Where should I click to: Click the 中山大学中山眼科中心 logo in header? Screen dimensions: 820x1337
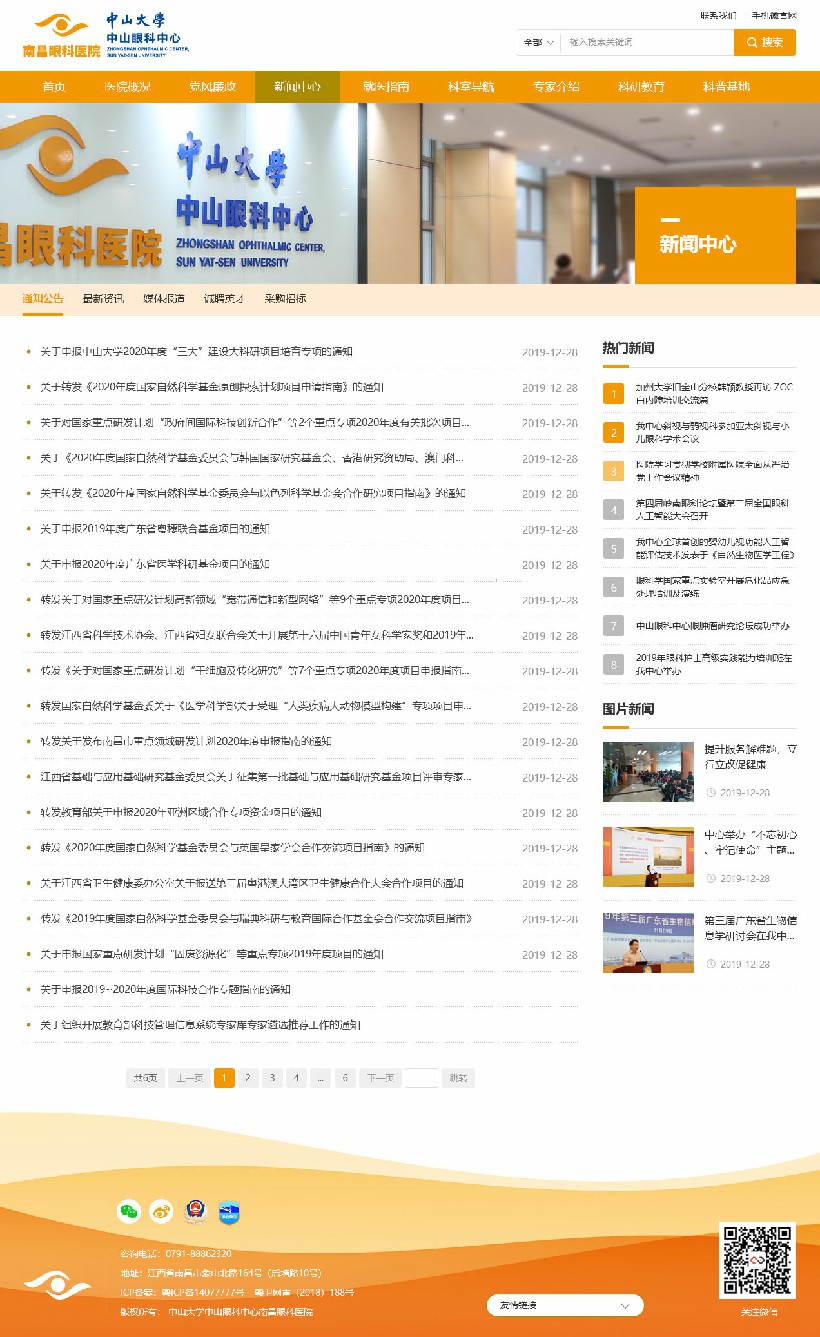tap(148, 33)
